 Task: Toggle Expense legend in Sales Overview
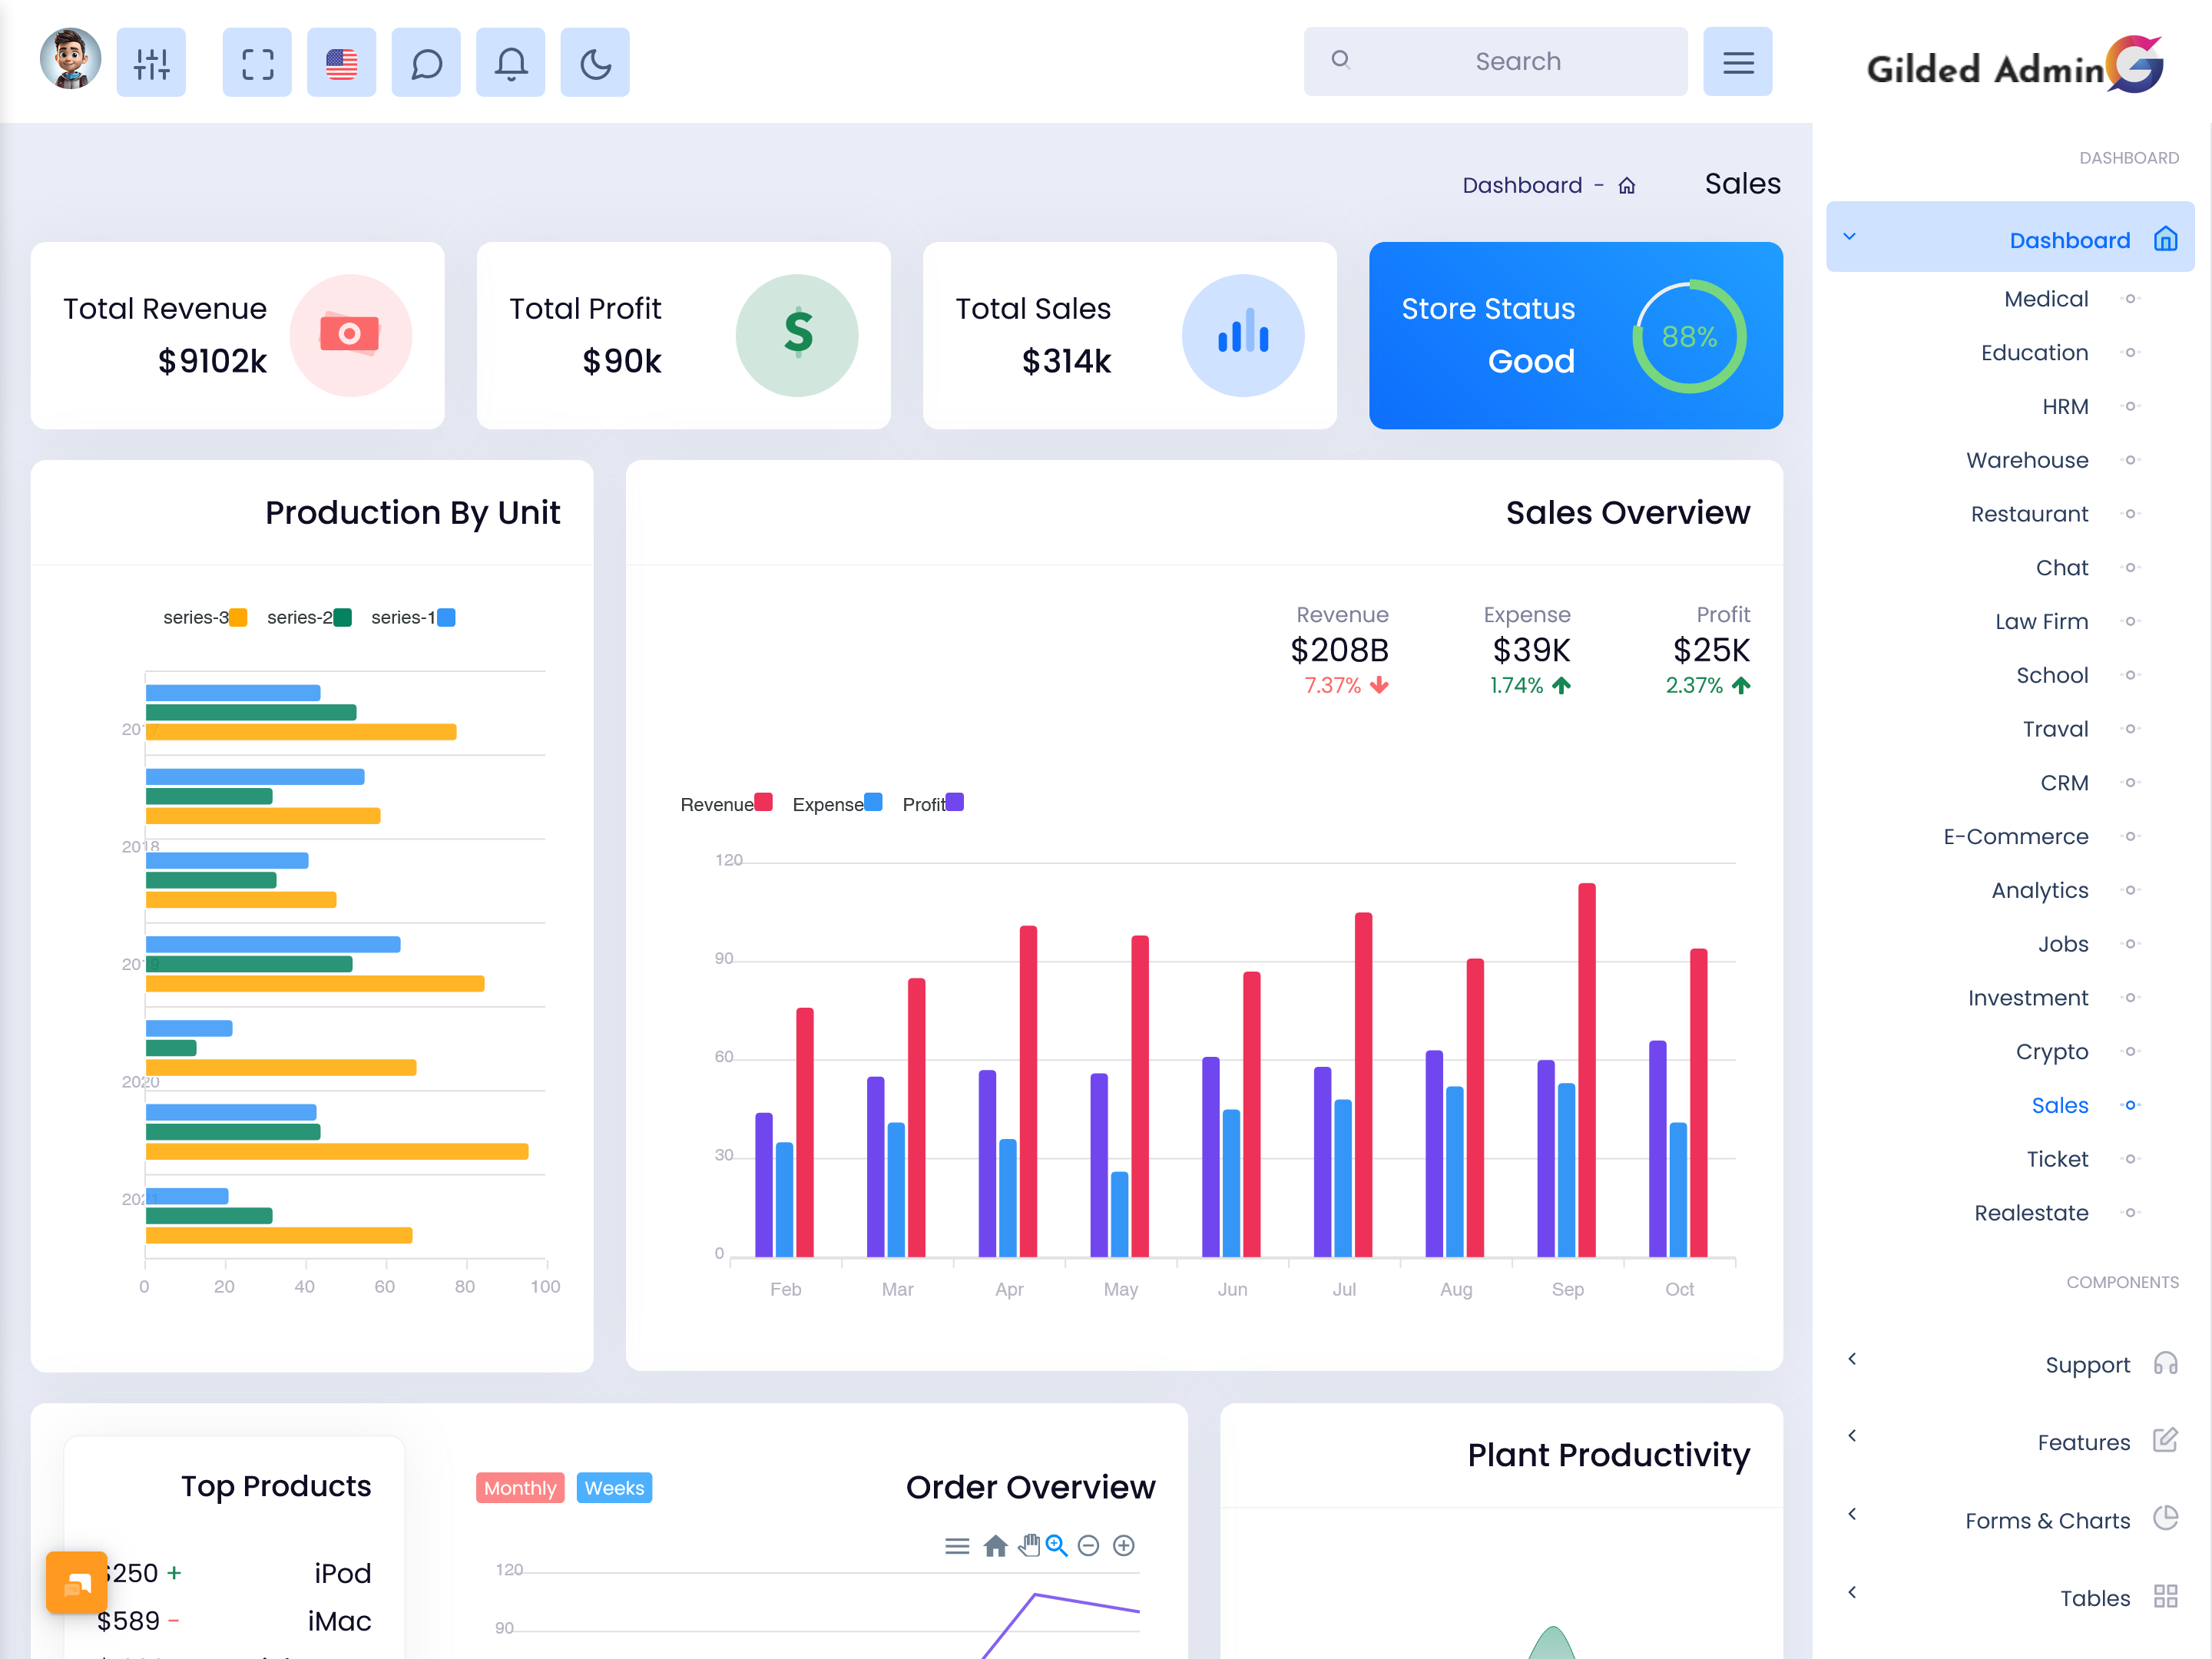pos(837,804)
